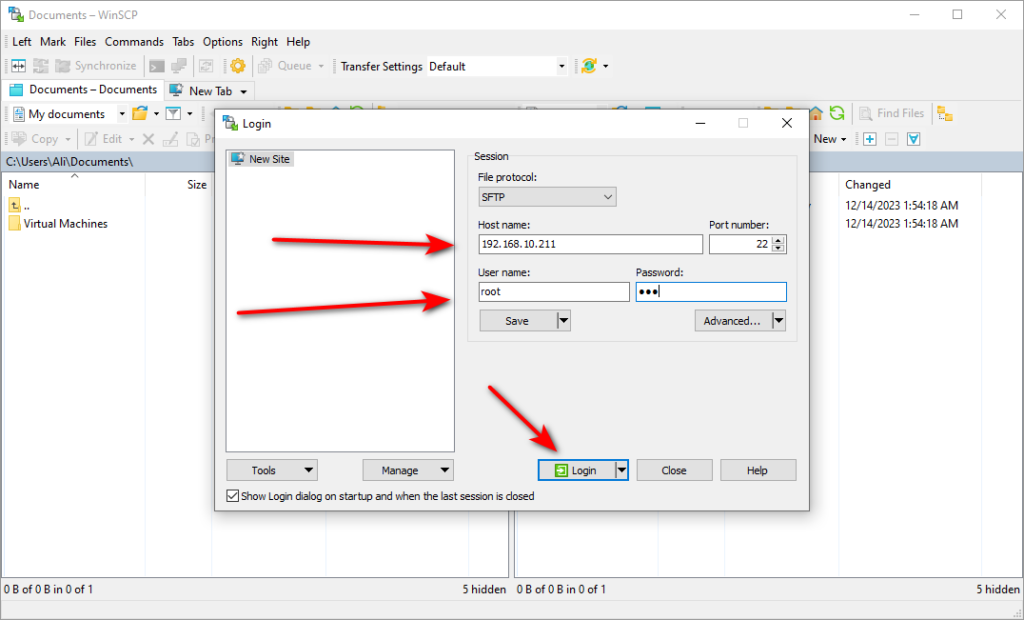Open the Help menu in menu bar
The width and height of the screenshot is (1024, 620).
pos(298,42)
